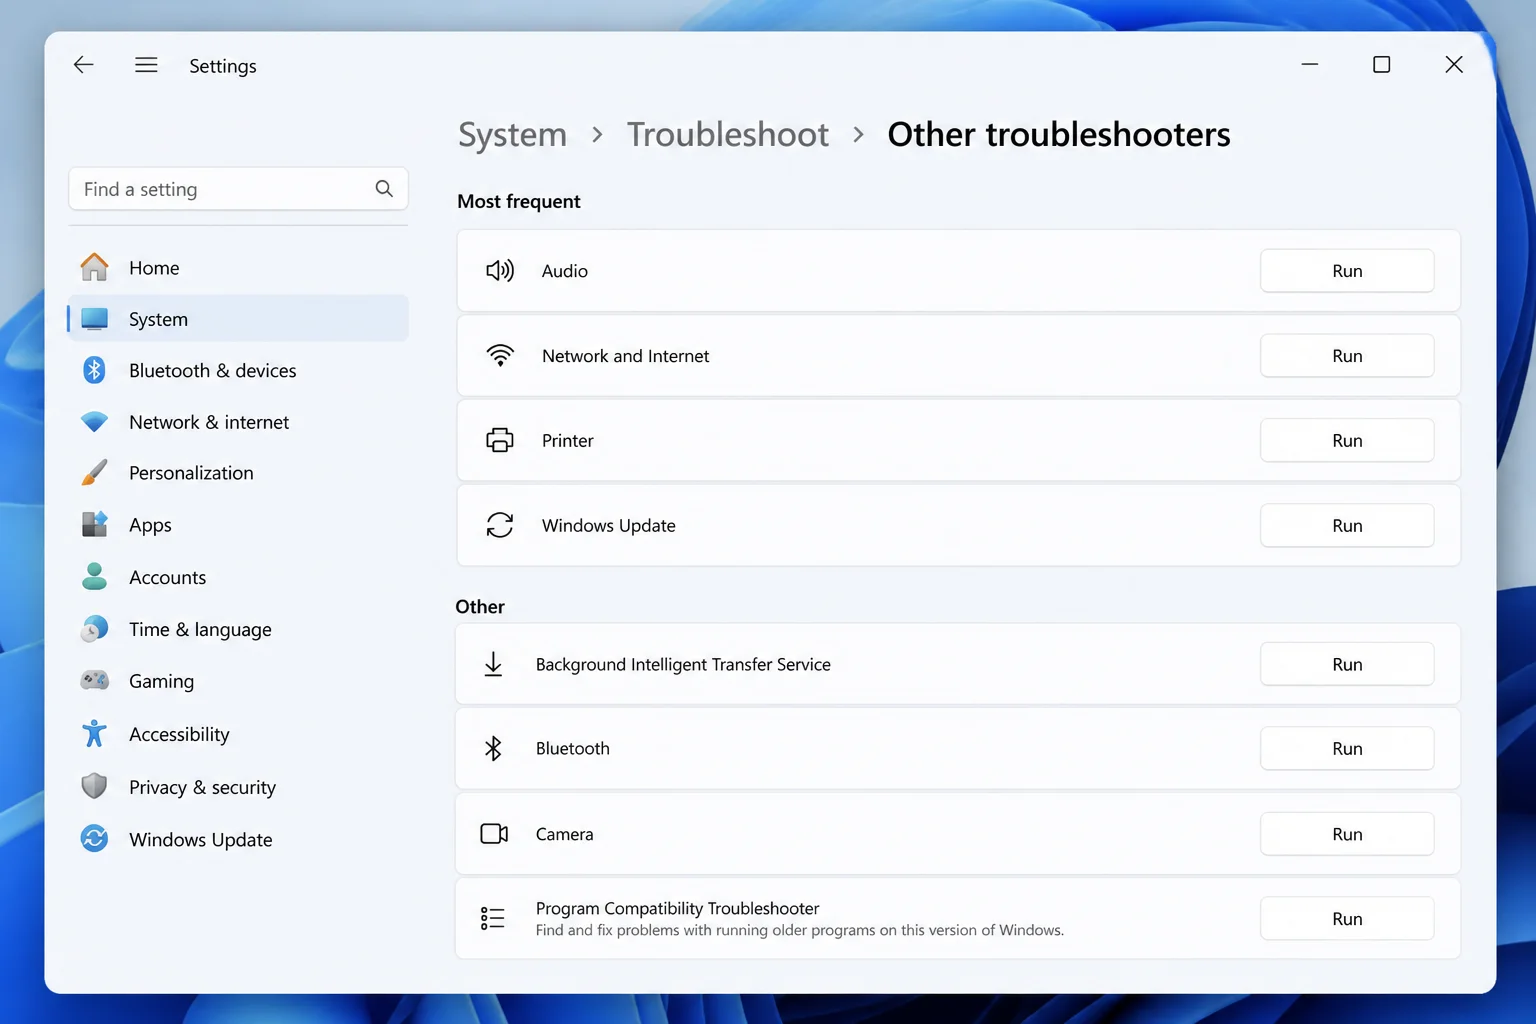Click the Time & language clock icon

pyautogui.click(x=94, y=628)
